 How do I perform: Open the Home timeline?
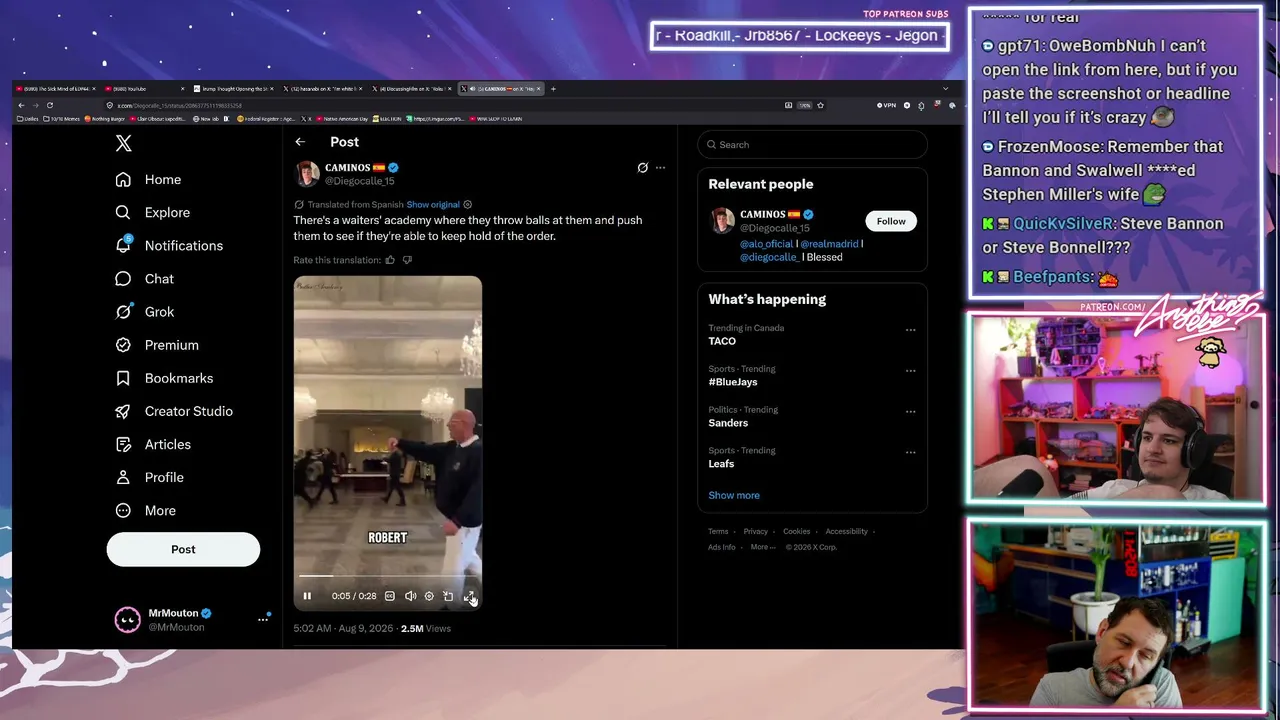[148, 180]
